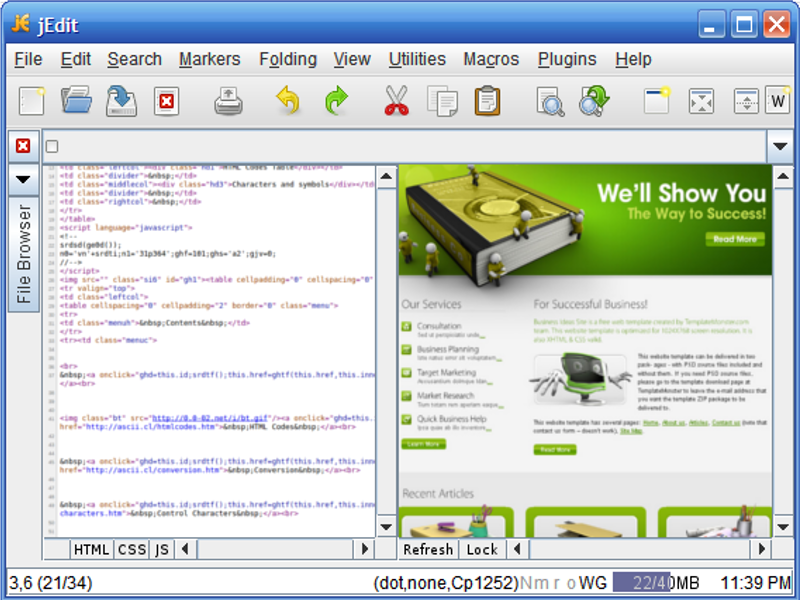Click the (dot,none,Cp1252) status text
Screen dimensions: 800x600
click(x=446, y=582)
